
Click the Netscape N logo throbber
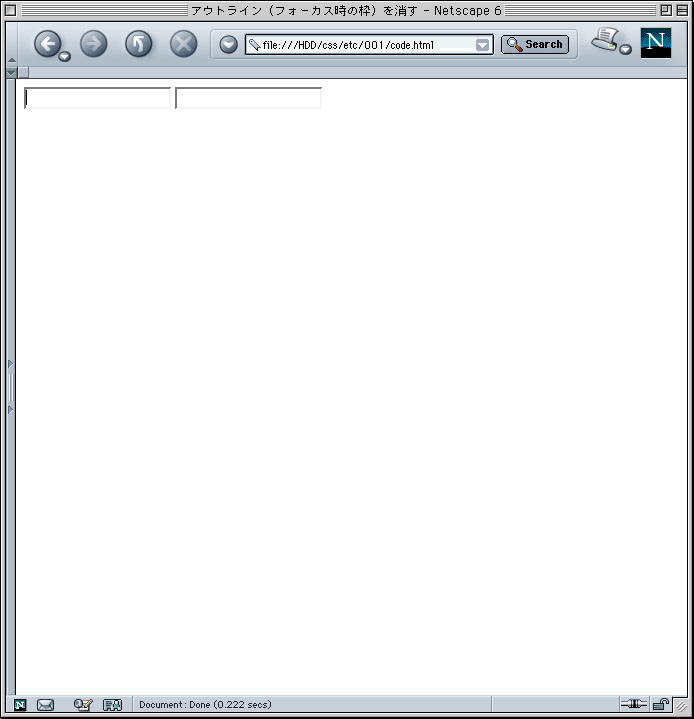point(655,43)
